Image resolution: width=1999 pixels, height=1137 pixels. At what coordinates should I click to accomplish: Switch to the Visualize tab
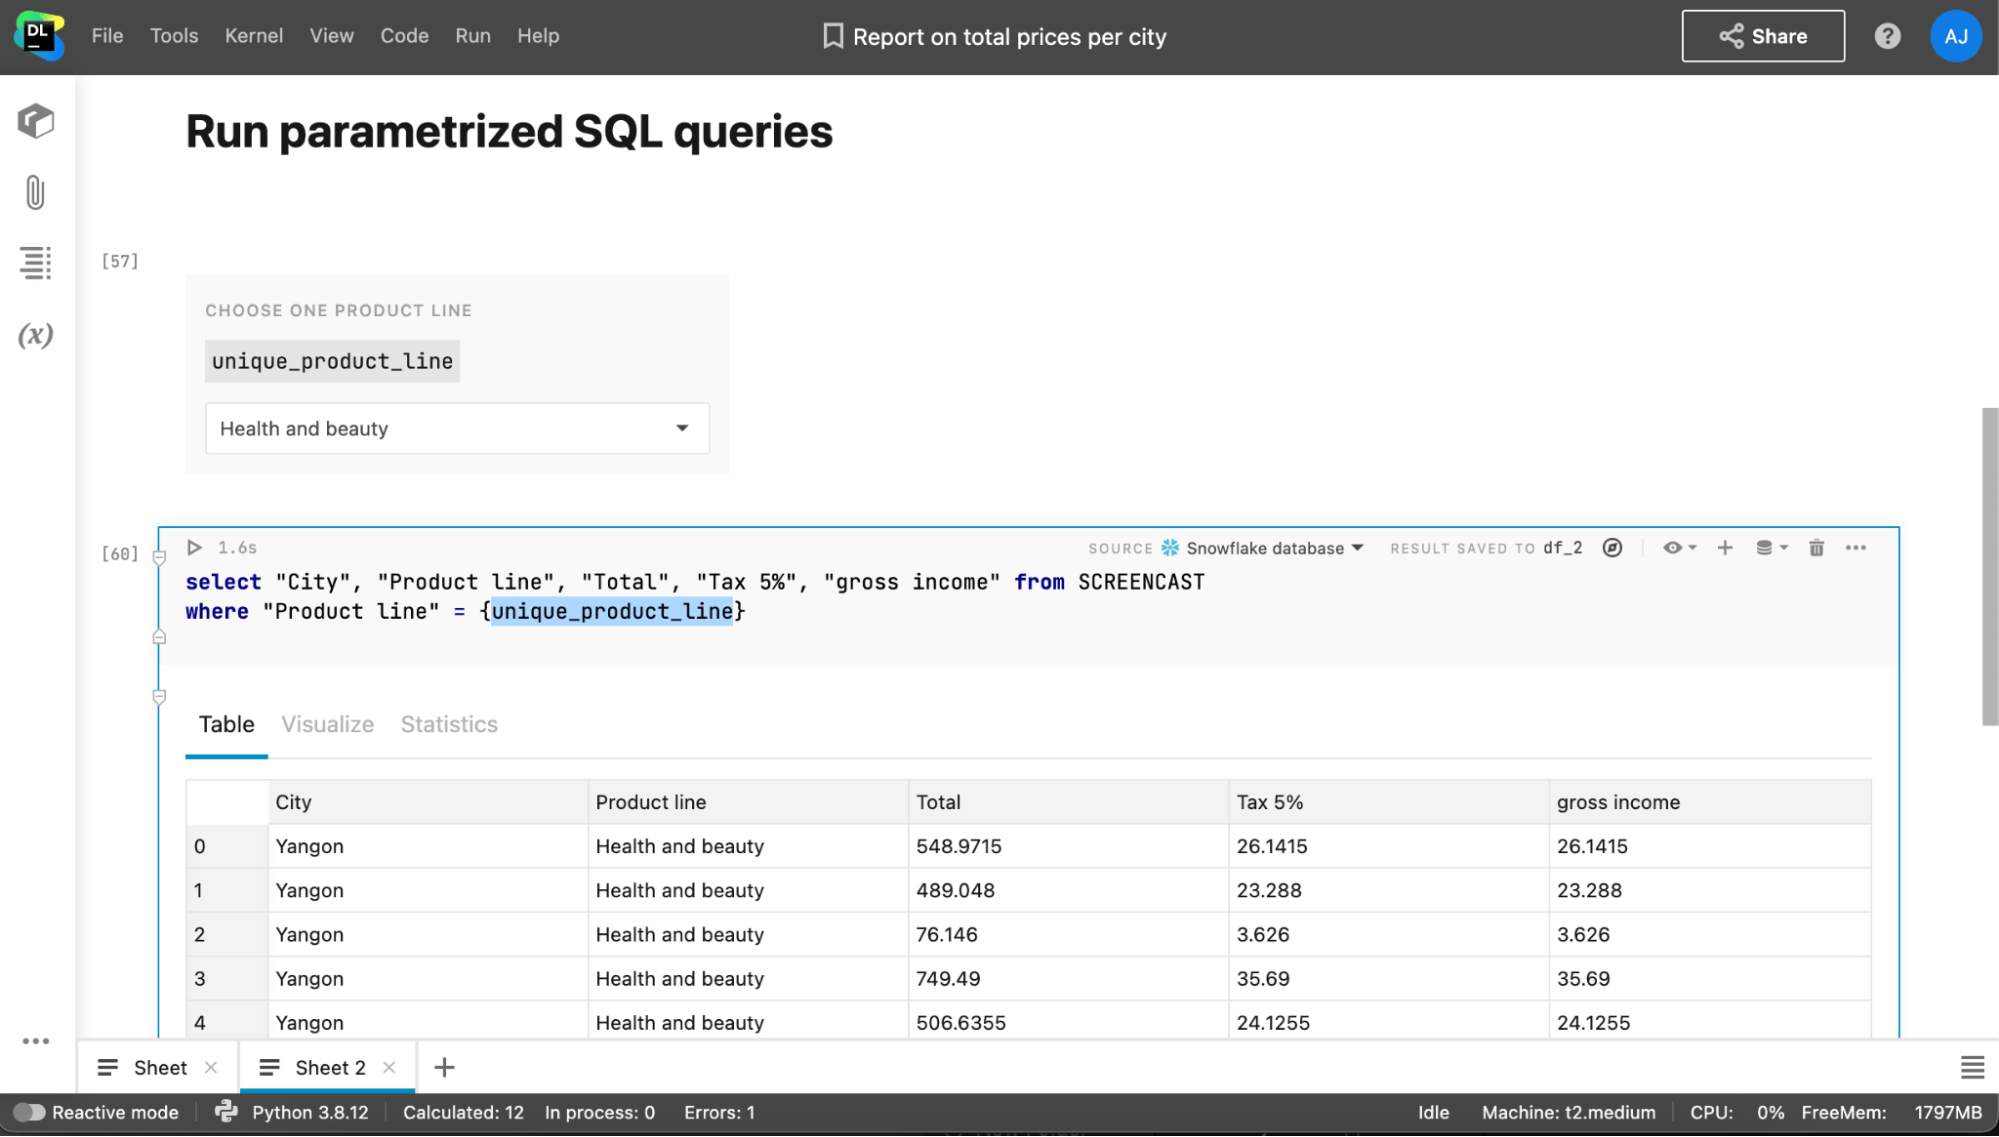327,724
